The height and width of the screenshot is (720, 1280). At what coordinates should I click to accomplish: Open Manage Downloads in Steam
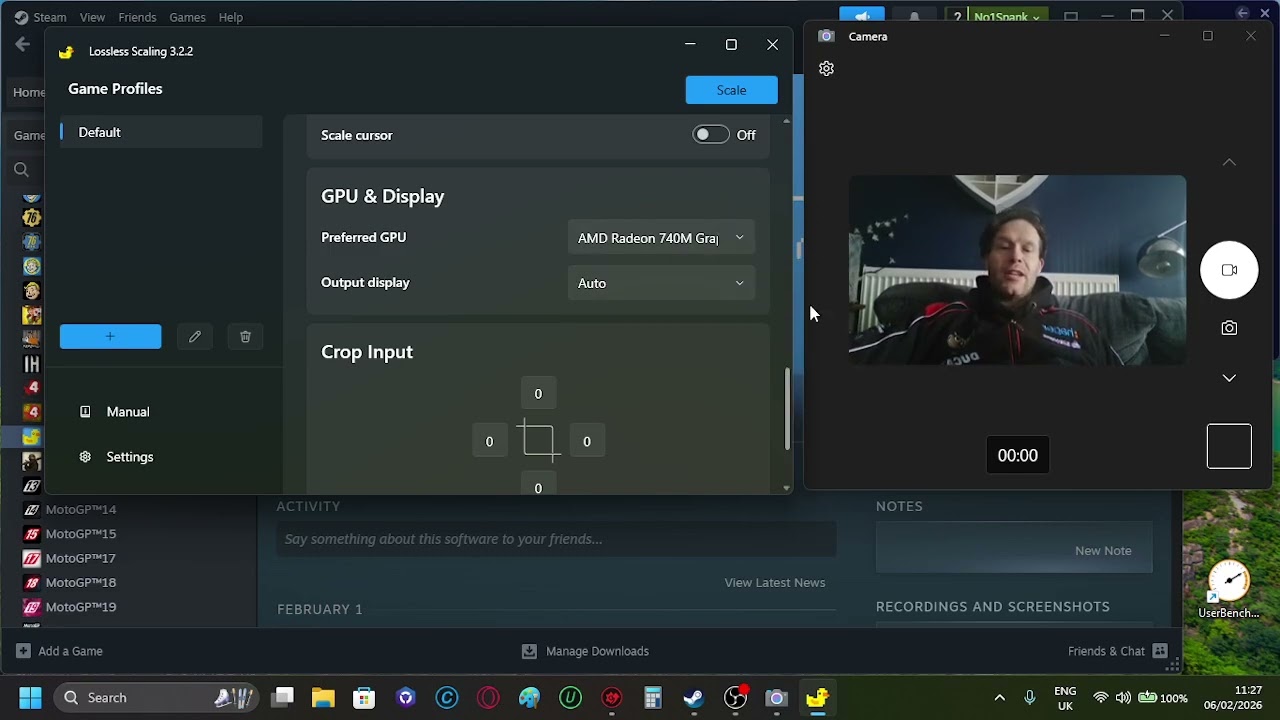(586, 651)
